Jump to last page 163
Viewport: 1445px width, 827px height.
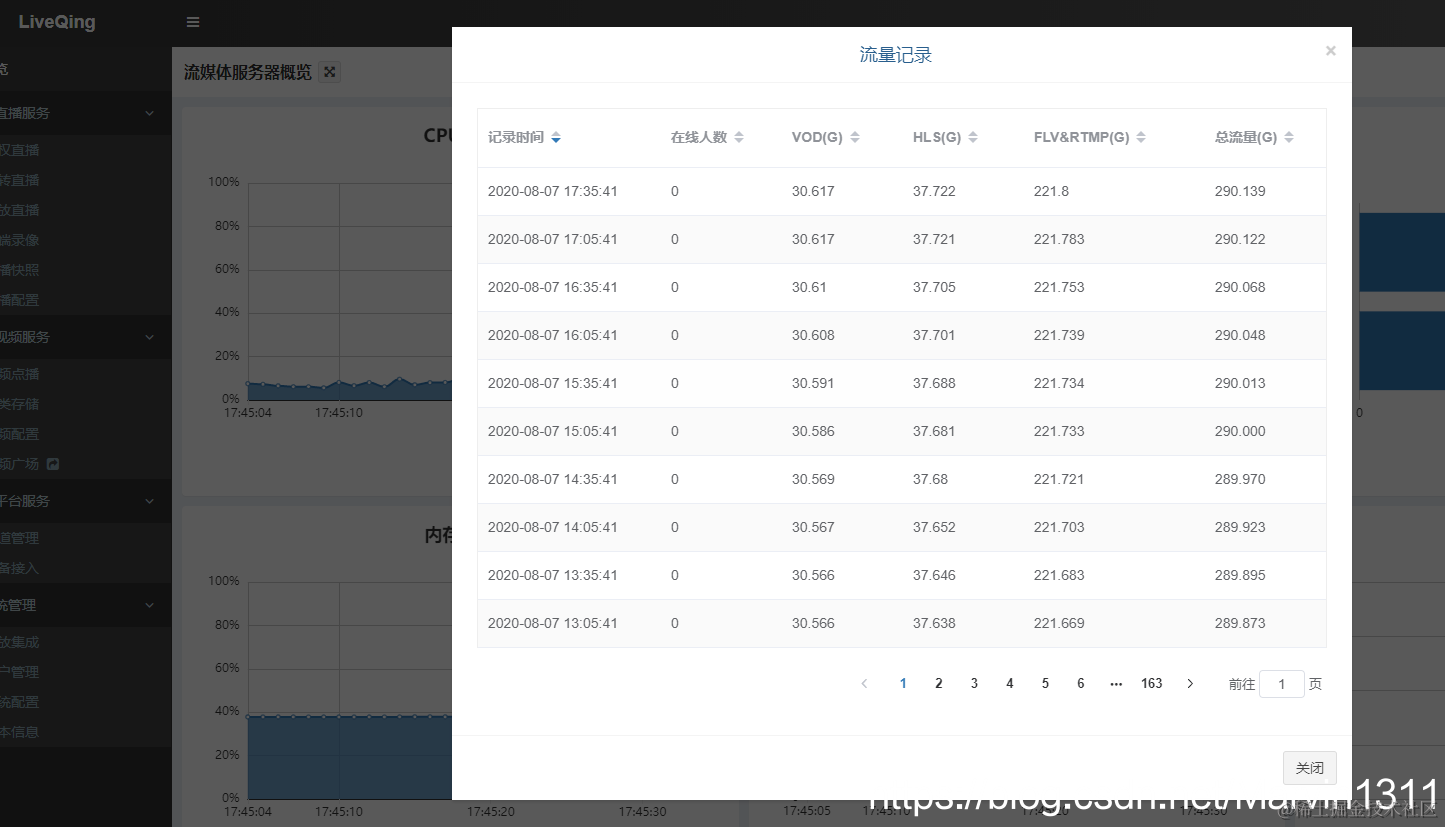coord(1152,684)
